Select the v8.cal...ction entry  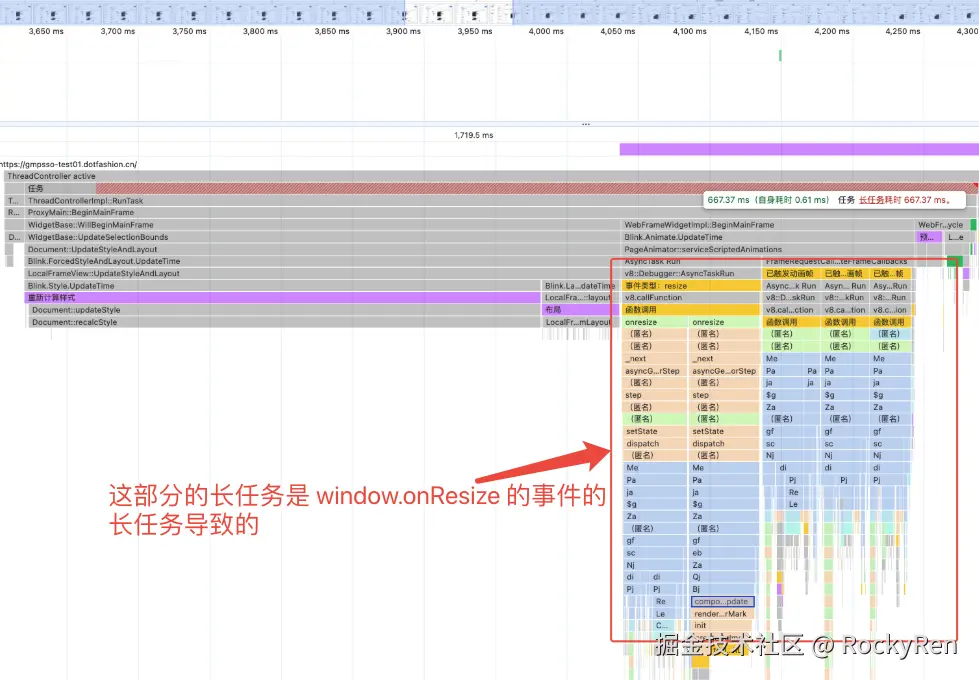click(x=790, y=310)
